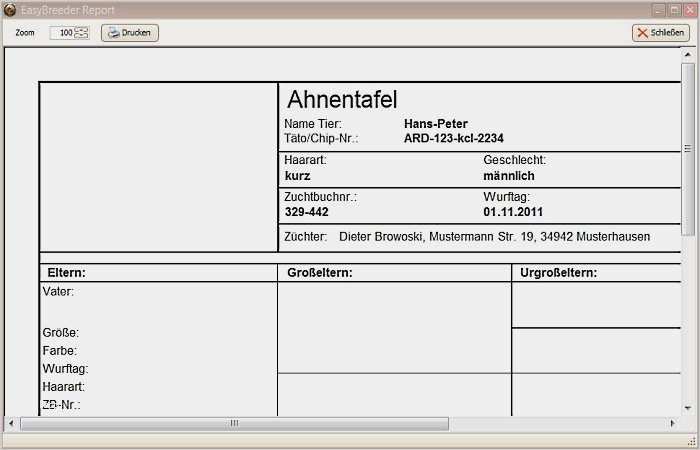
Task: Close the window using the title bar X
Action: tap(690, 10)
